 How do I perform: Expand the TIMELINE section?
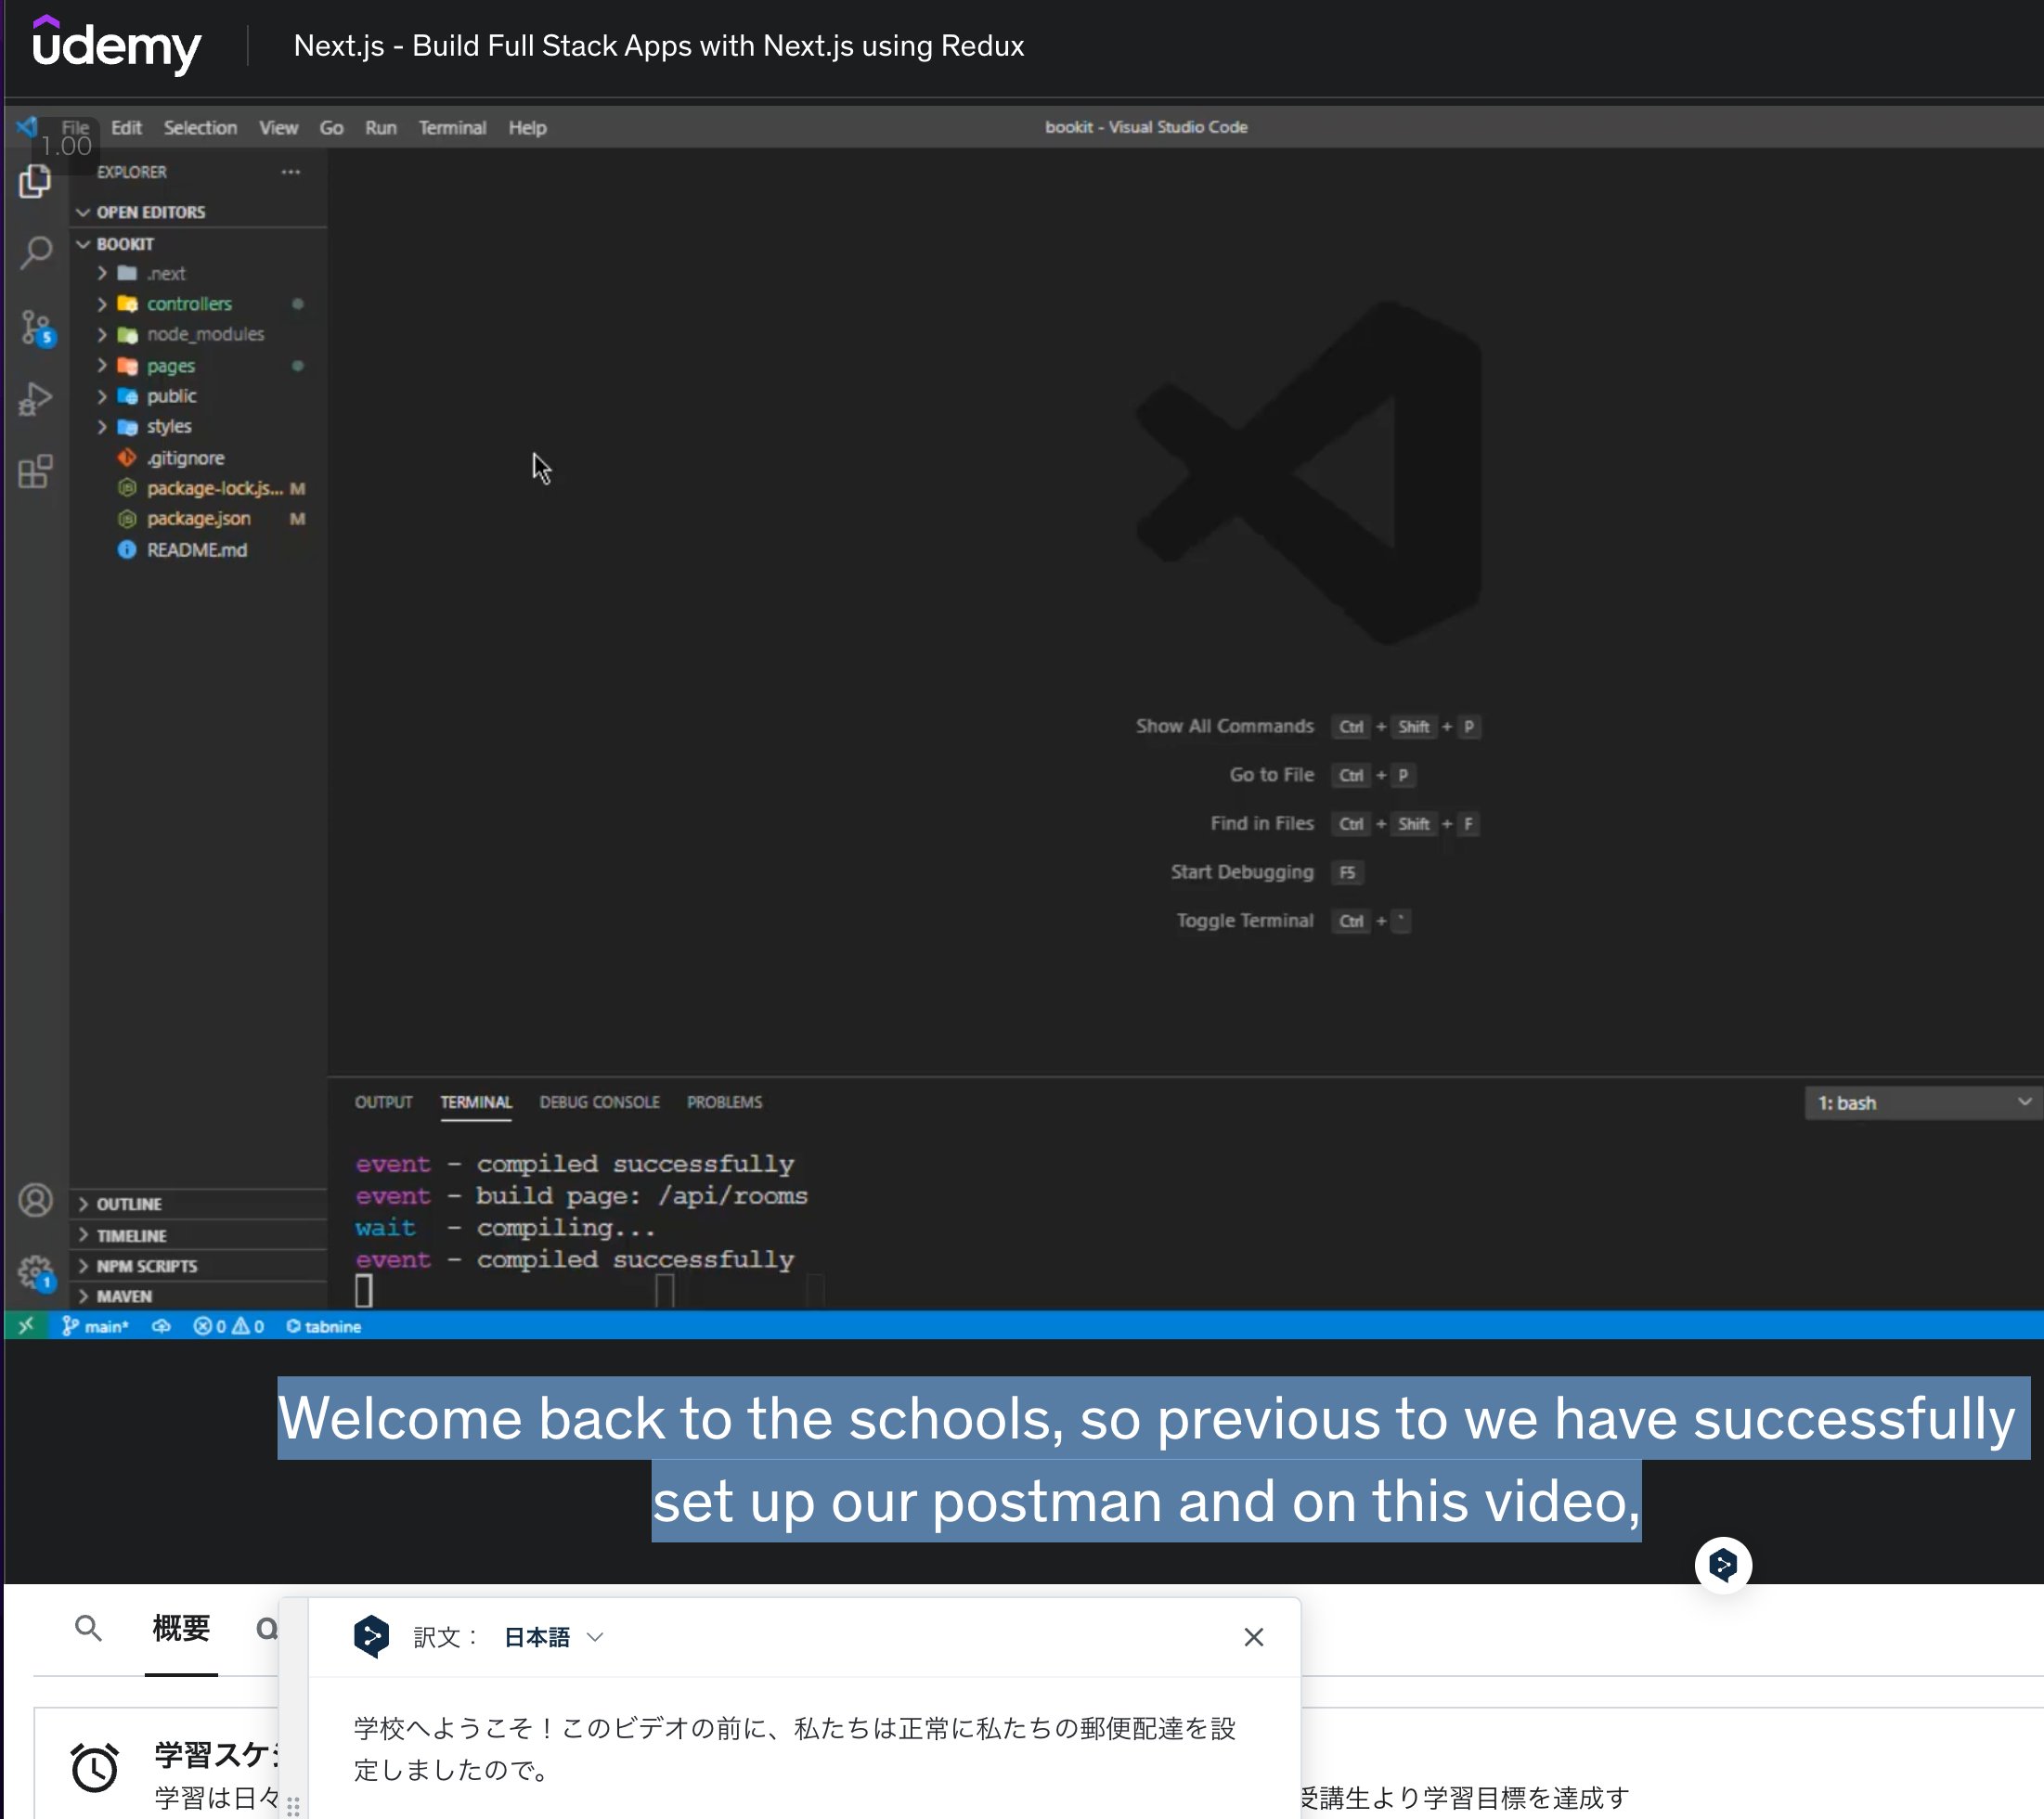[131, 1236]
